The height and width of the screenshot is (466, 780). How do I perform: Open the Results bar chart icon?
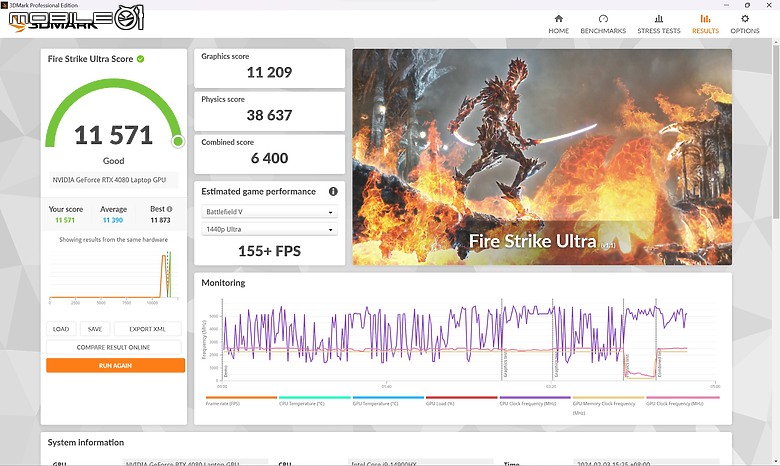pos(705,19)
